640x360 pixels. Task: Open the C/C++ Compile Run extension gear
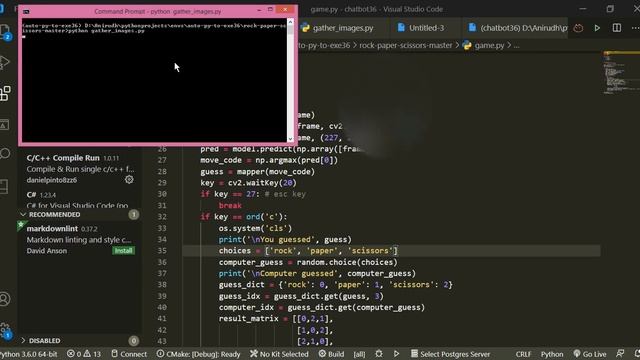(x=129, y=180)
